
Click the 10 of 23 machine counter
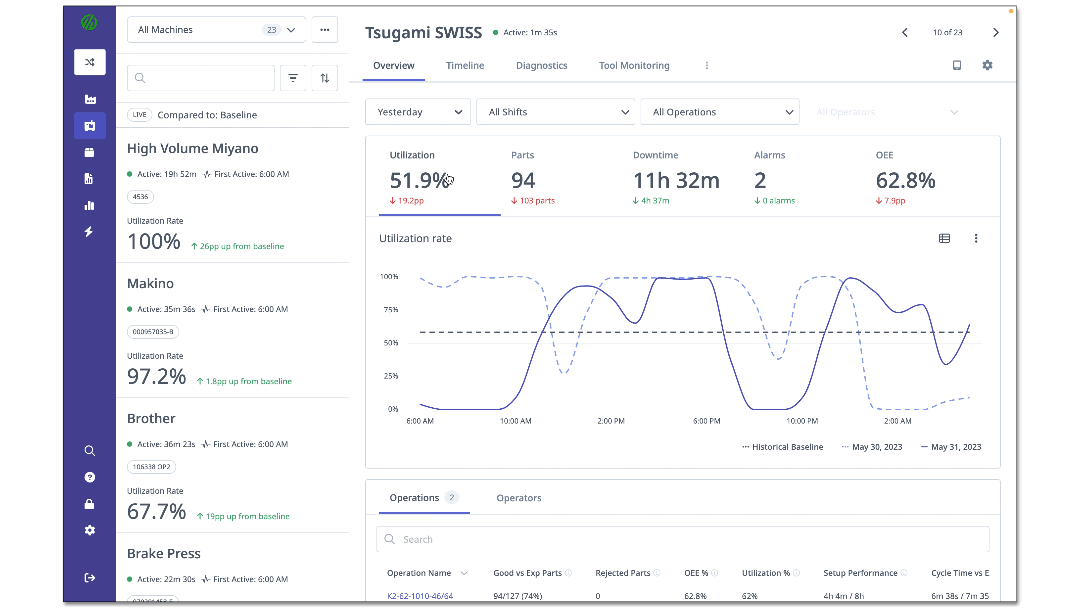948,32
